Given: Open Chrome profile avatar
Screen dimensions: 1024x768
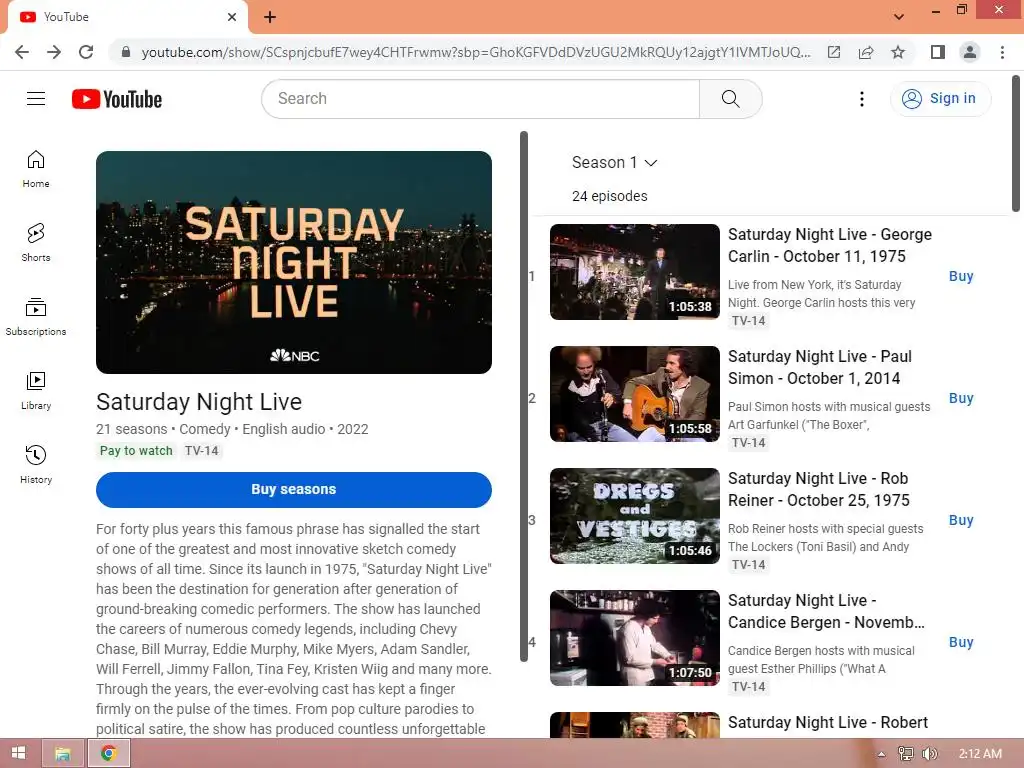Looking at the screenshot, I should point(970,52).
